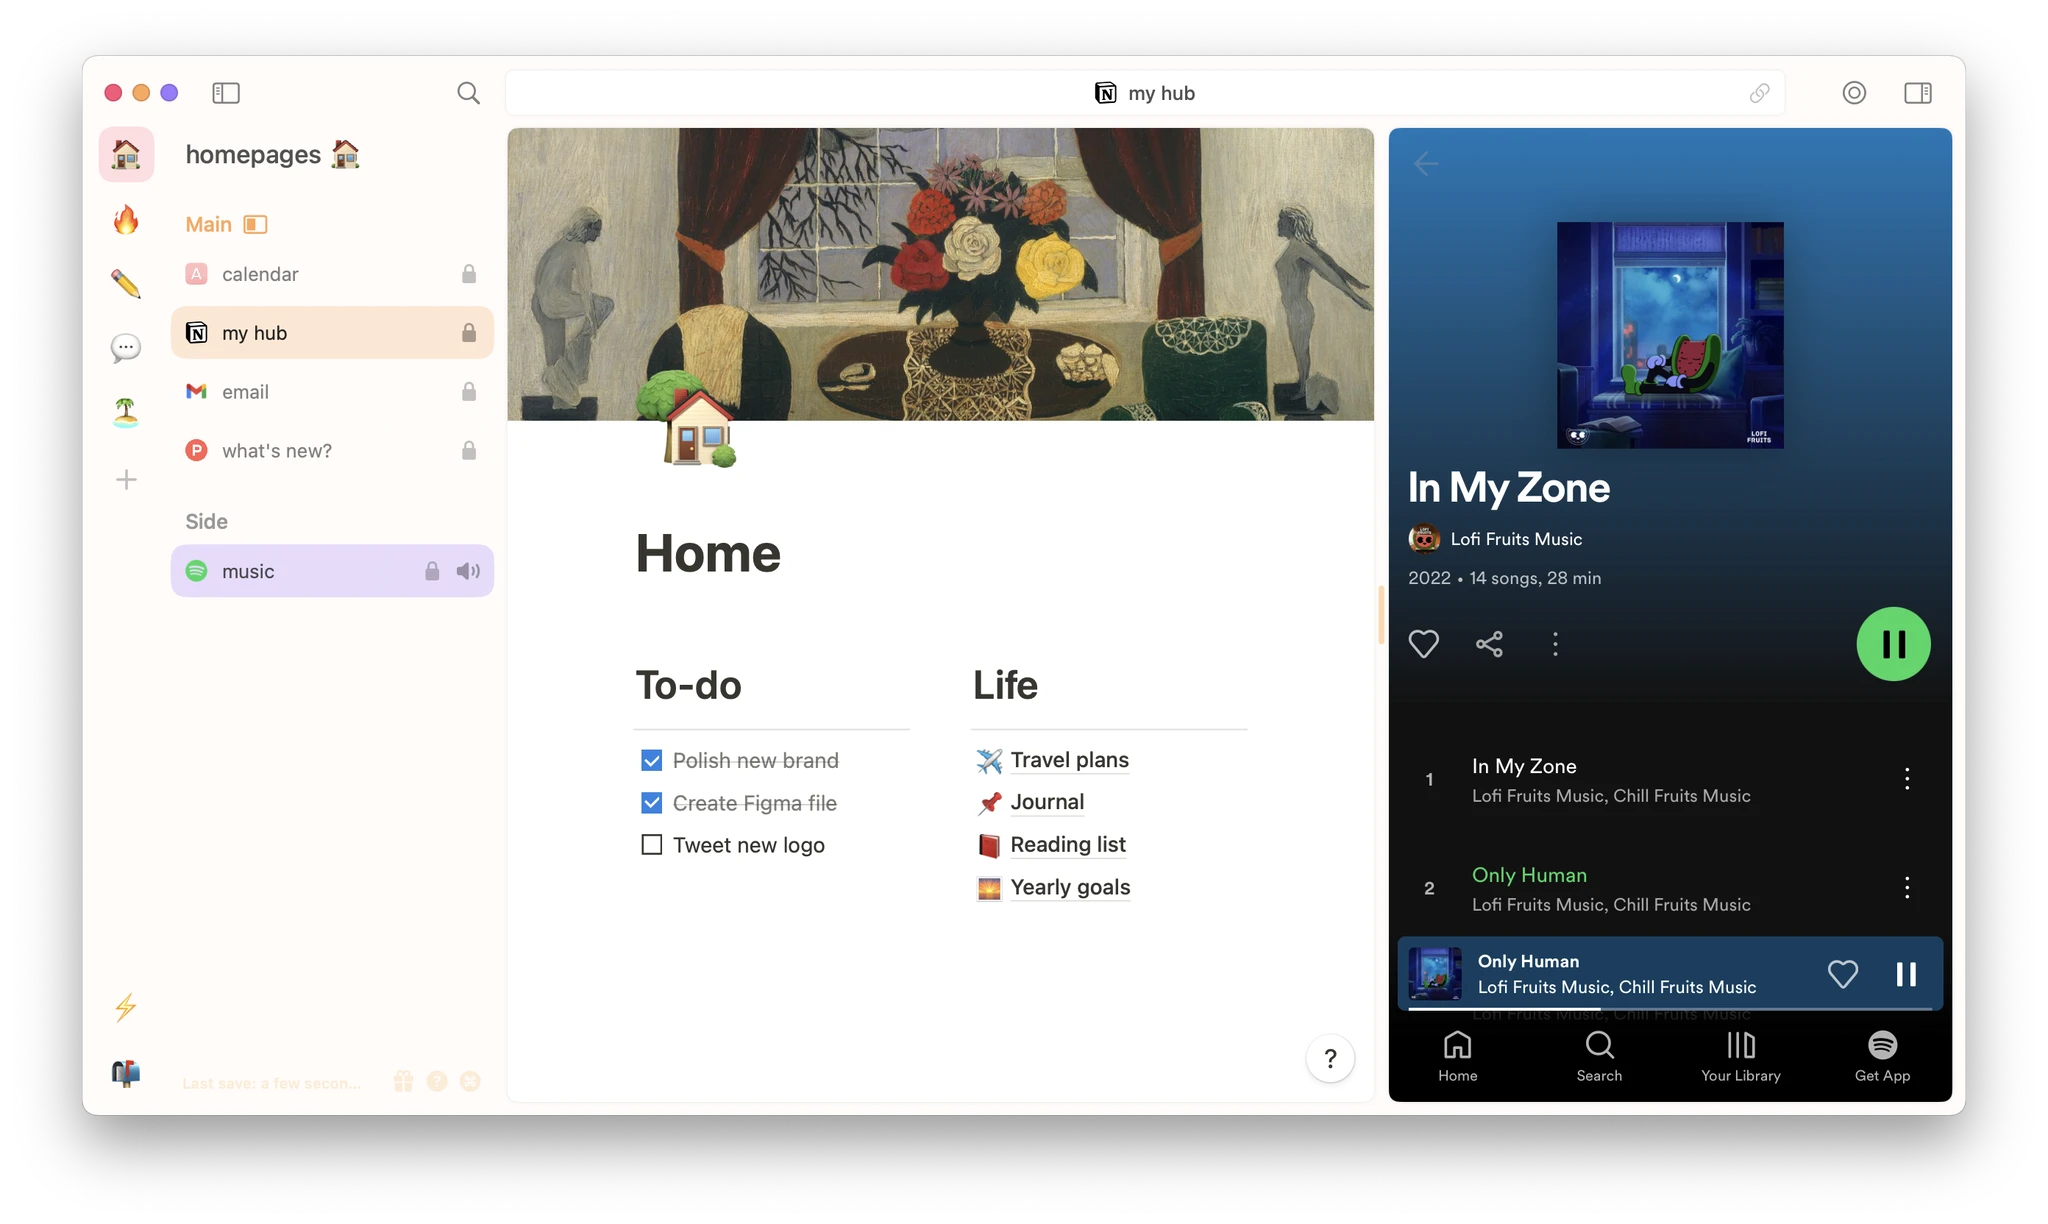
Task: Click the lock icon on the music row
Action: [432, 571]
